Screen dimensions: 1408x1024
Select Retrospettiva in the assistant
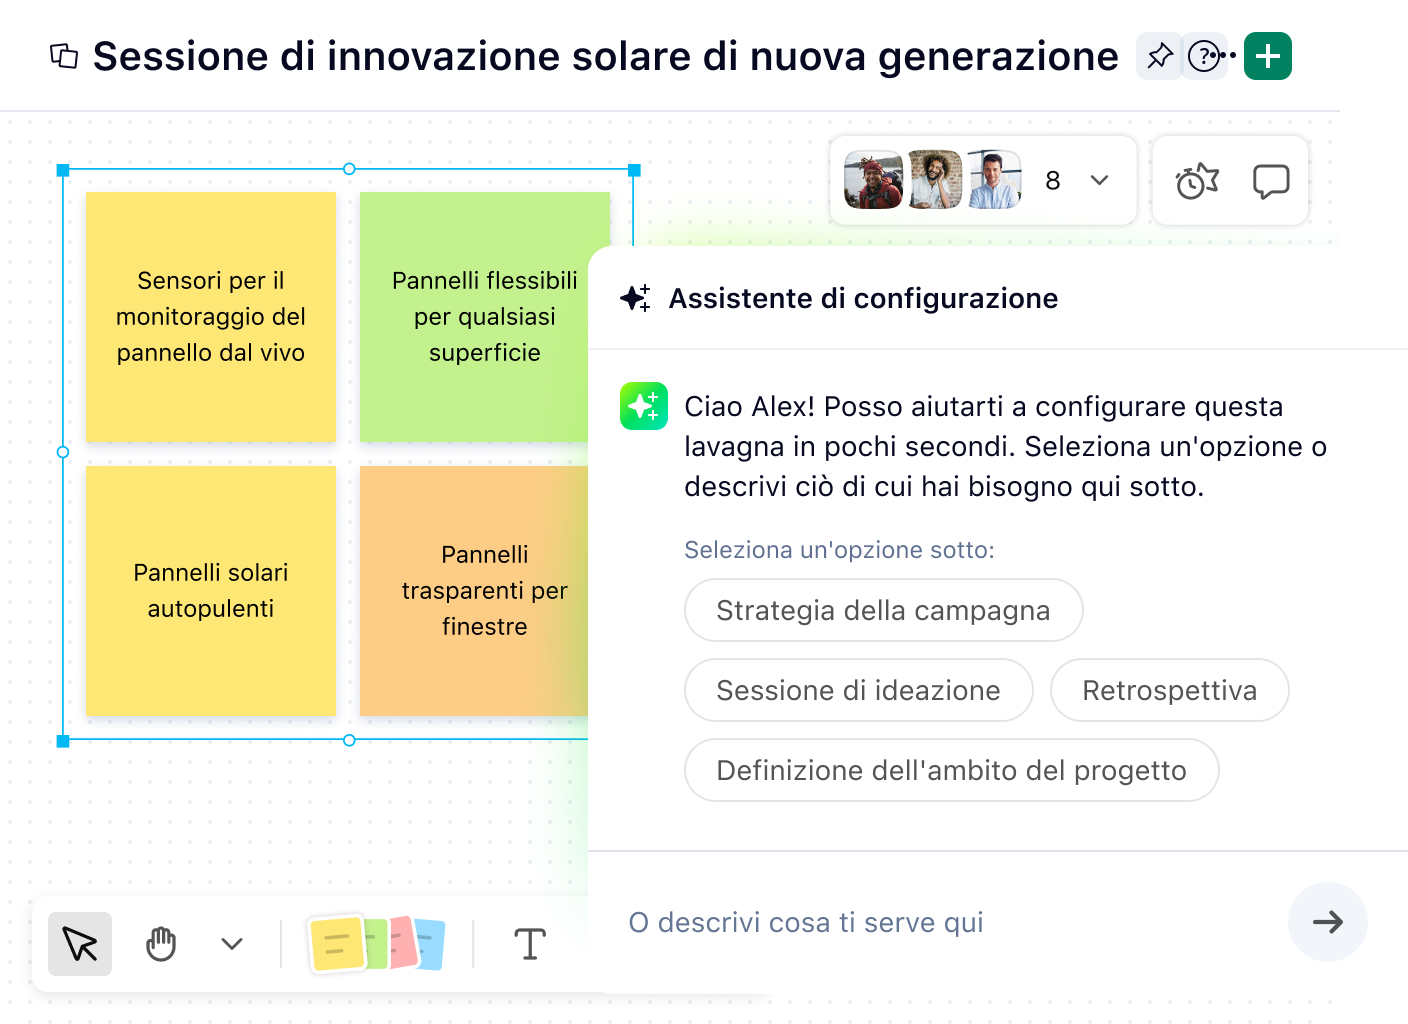tap(1169, 690)
